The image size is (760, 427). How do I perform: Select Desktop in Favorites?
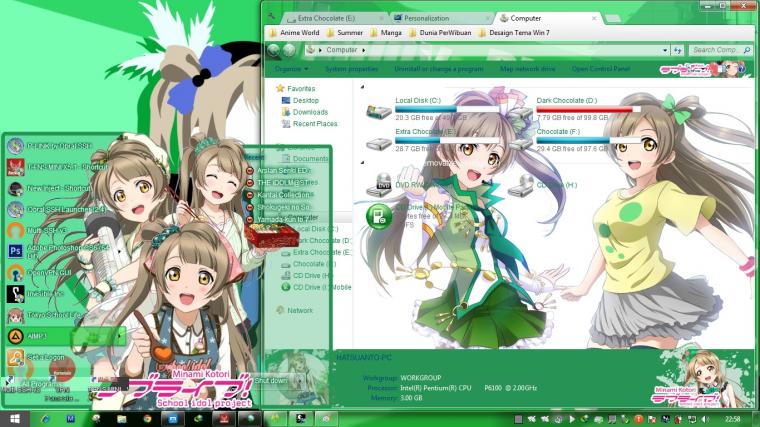tap(305, 100)
